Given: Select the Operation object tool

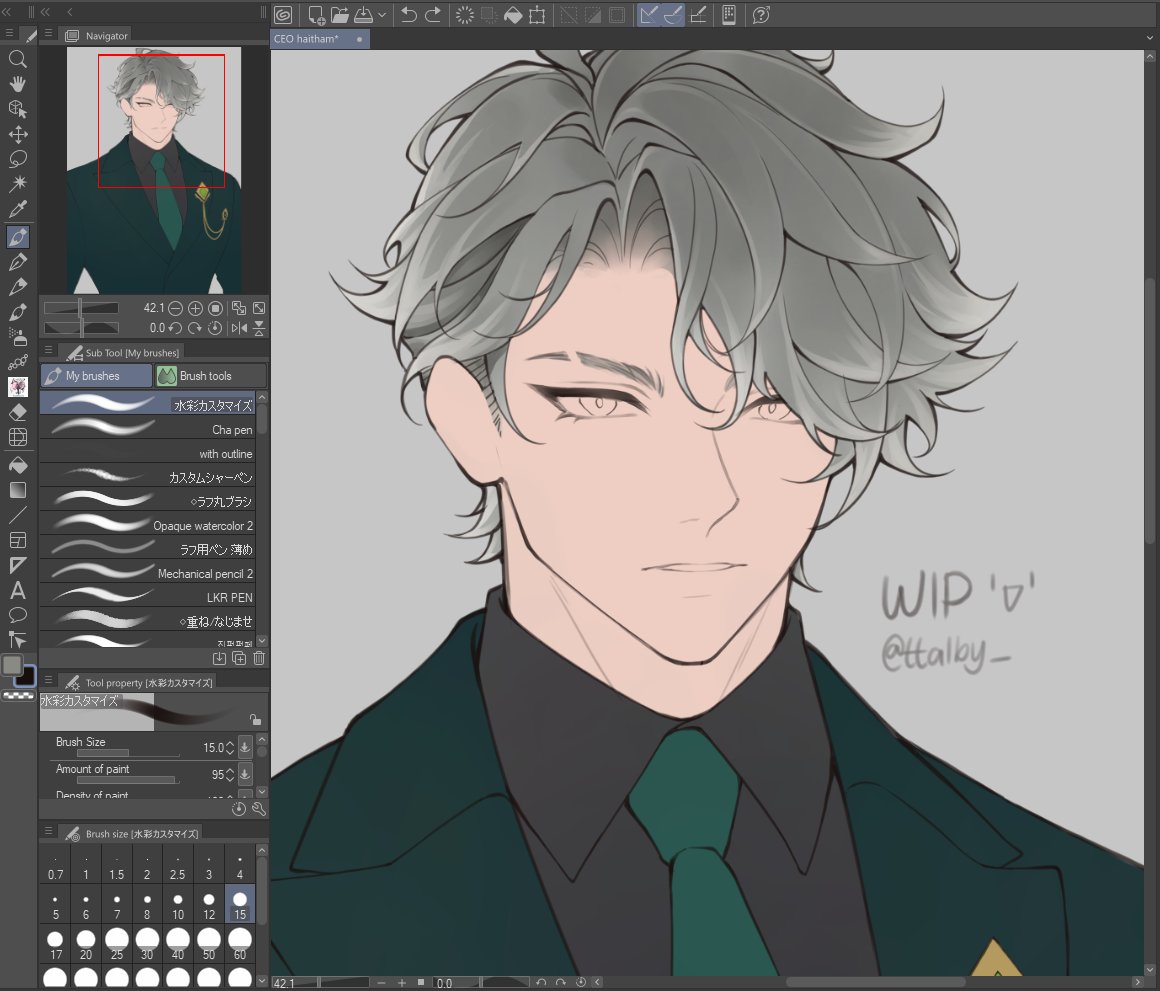Looking at the screenshot, I should [x=18, y=109].
